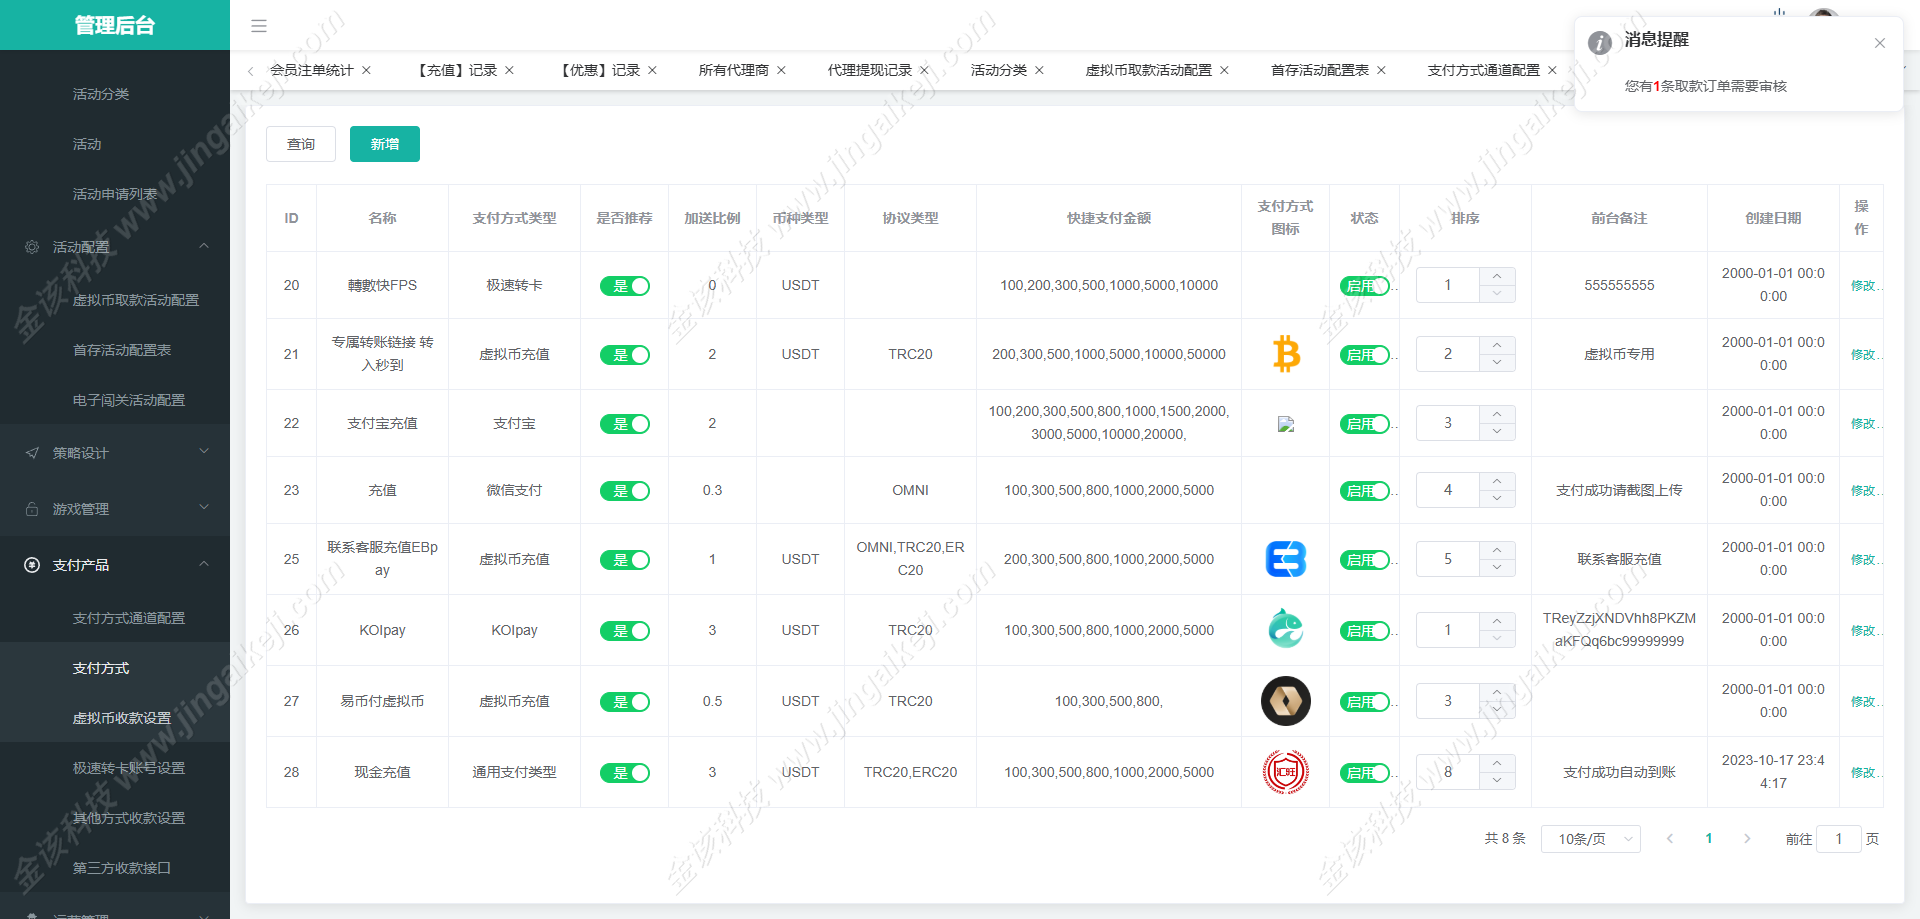Toggle the hamburger menu collapse icon
The height and width of the screenshot is (919, 1920).
pyautogui.click(x=259, y=26)
